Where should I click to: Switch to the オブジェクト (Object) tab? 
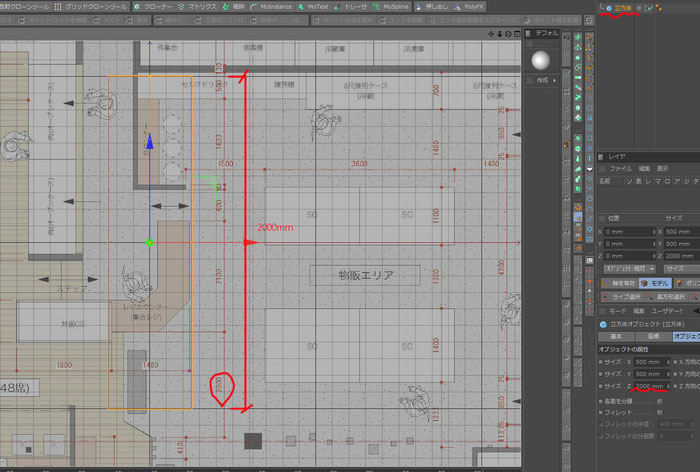687,336
